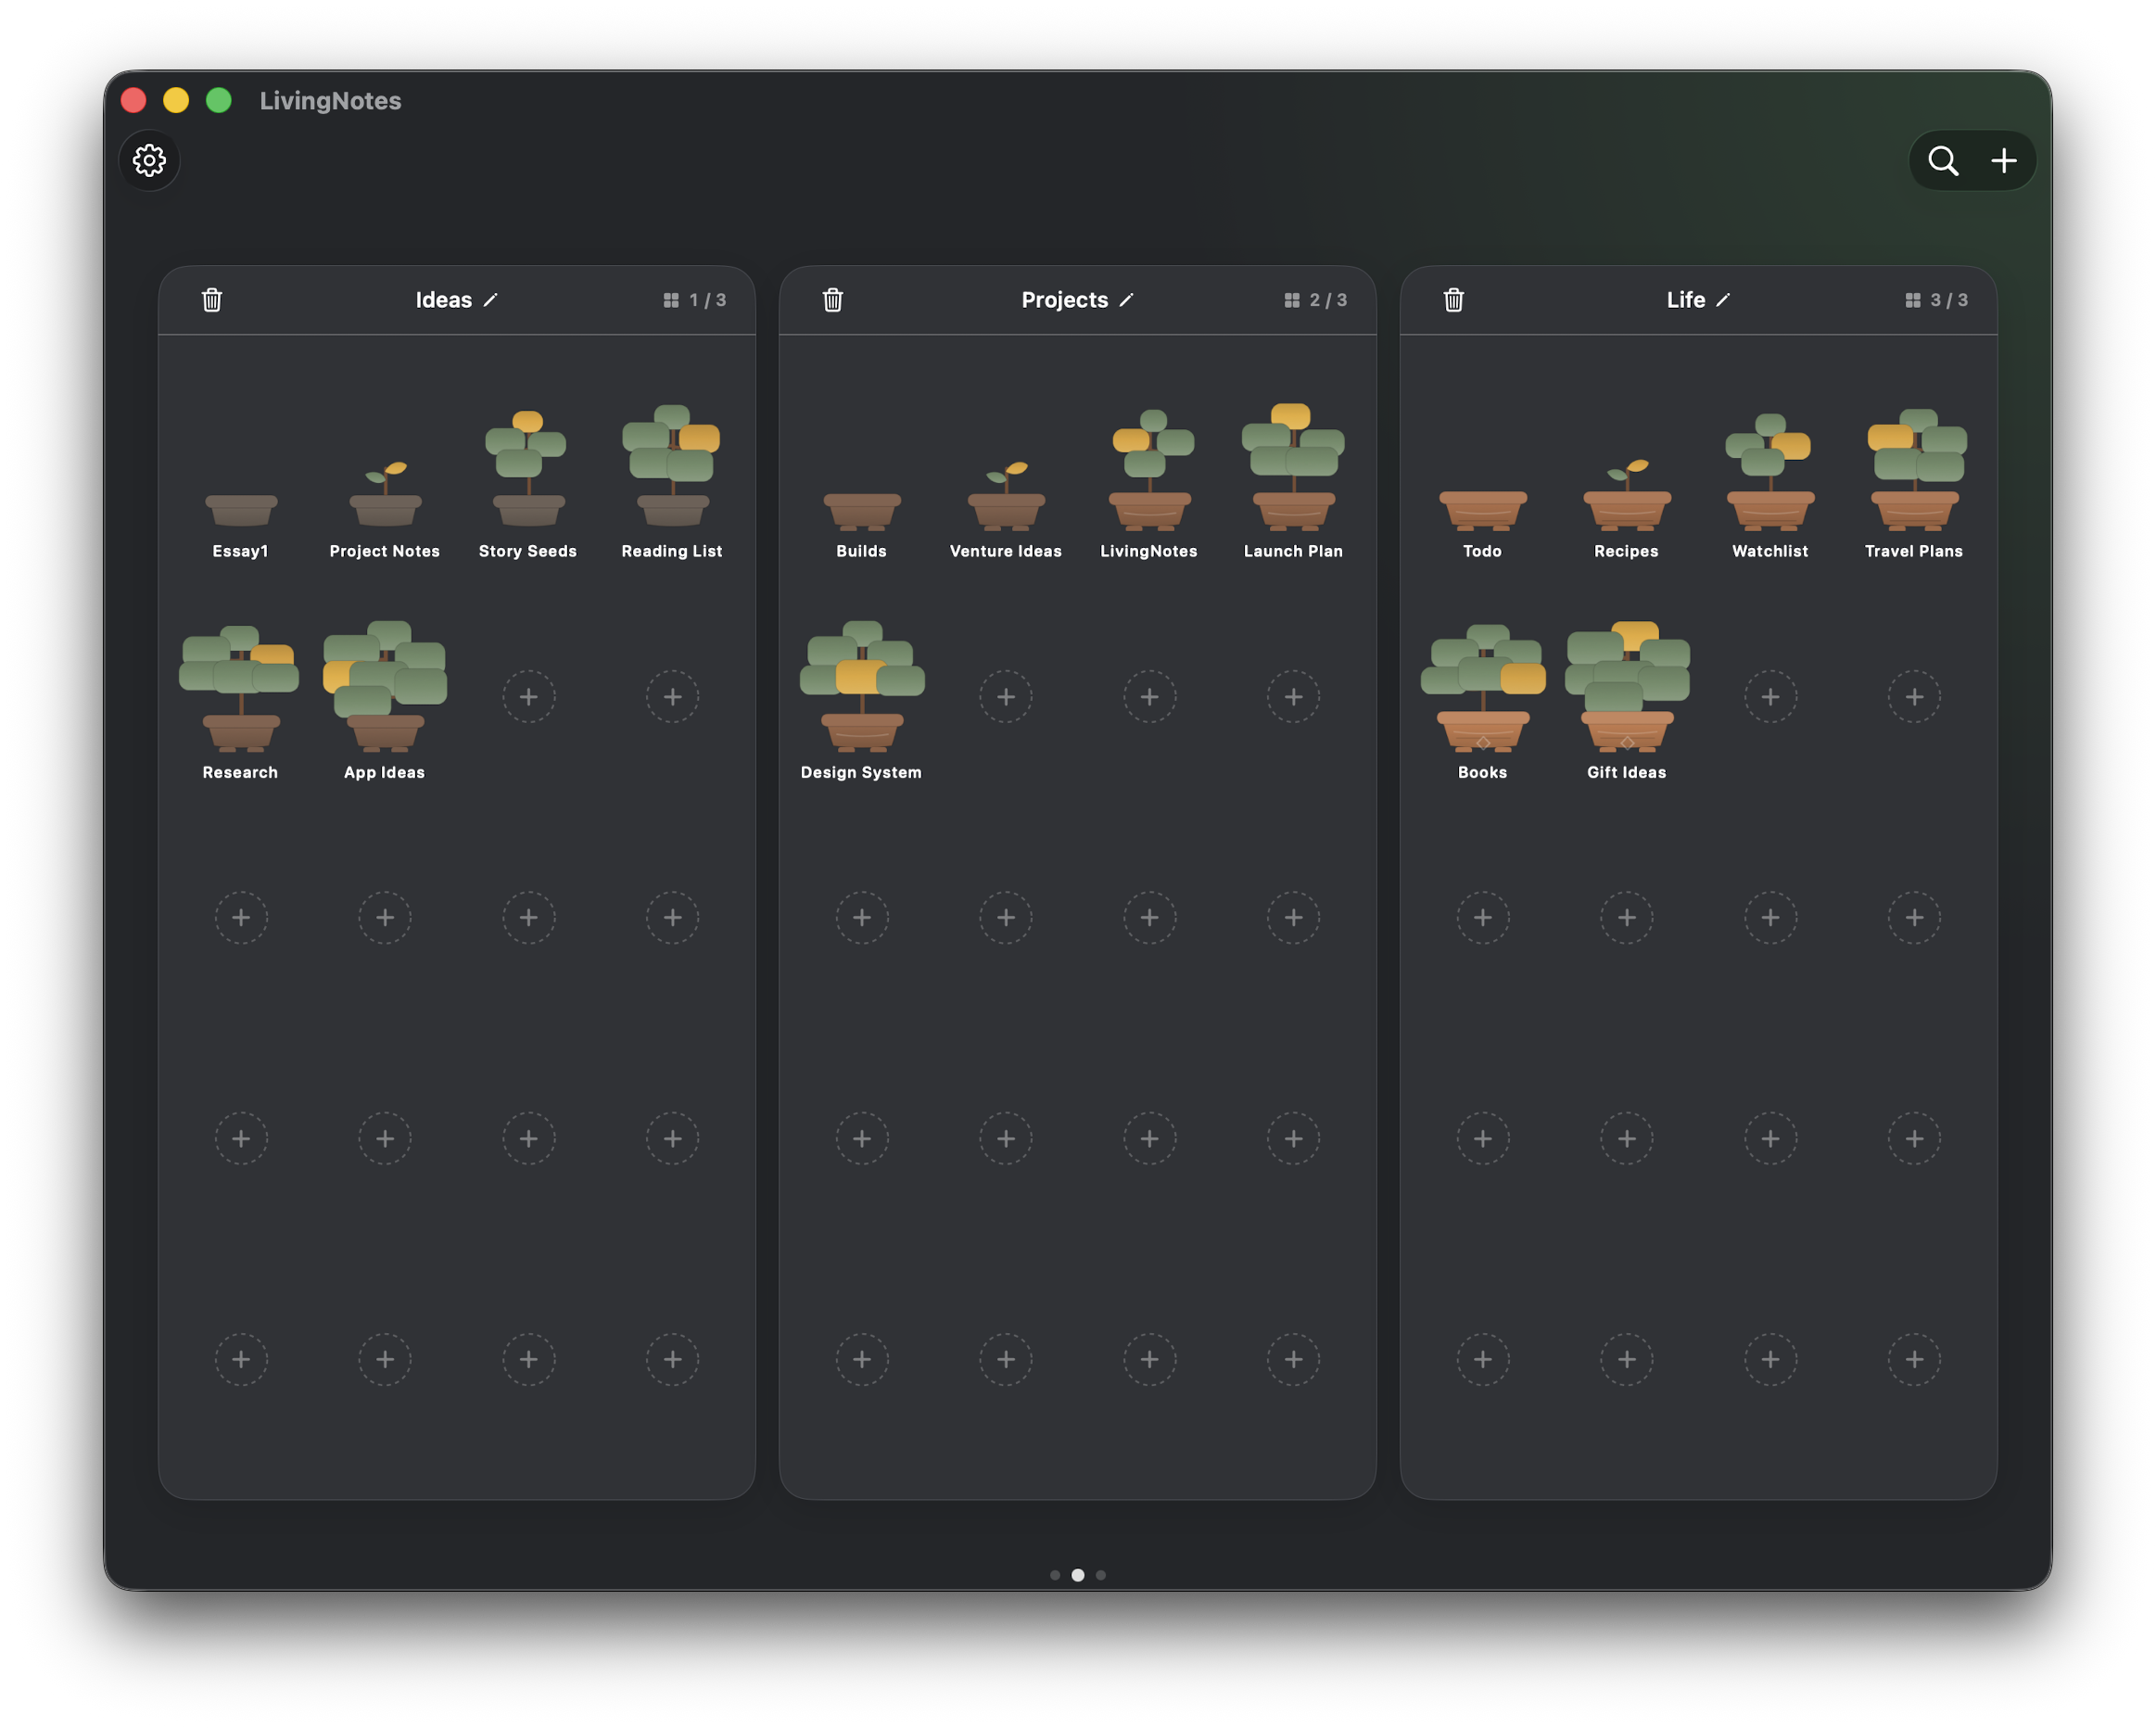The height and width of the screenshot is (1728, 2156).
Task: Go to the first page dot
Action: (1055, 1575)
